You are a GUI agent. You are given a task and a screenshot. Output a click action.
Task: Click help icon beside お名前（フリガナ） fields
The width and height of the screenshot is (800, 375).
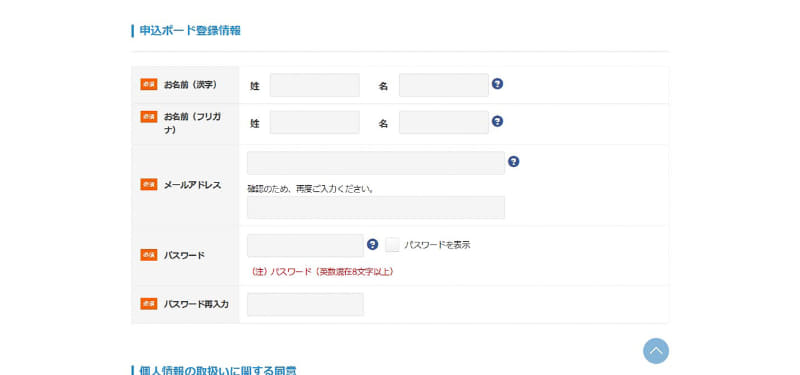[497, 121]
